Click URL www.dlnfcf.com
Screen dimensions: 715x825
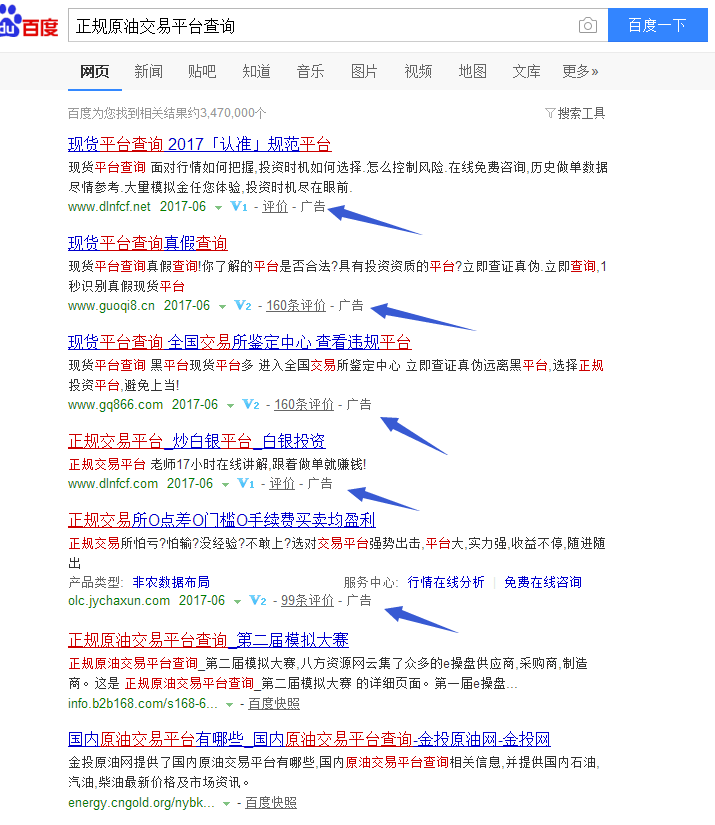point(113,483)
